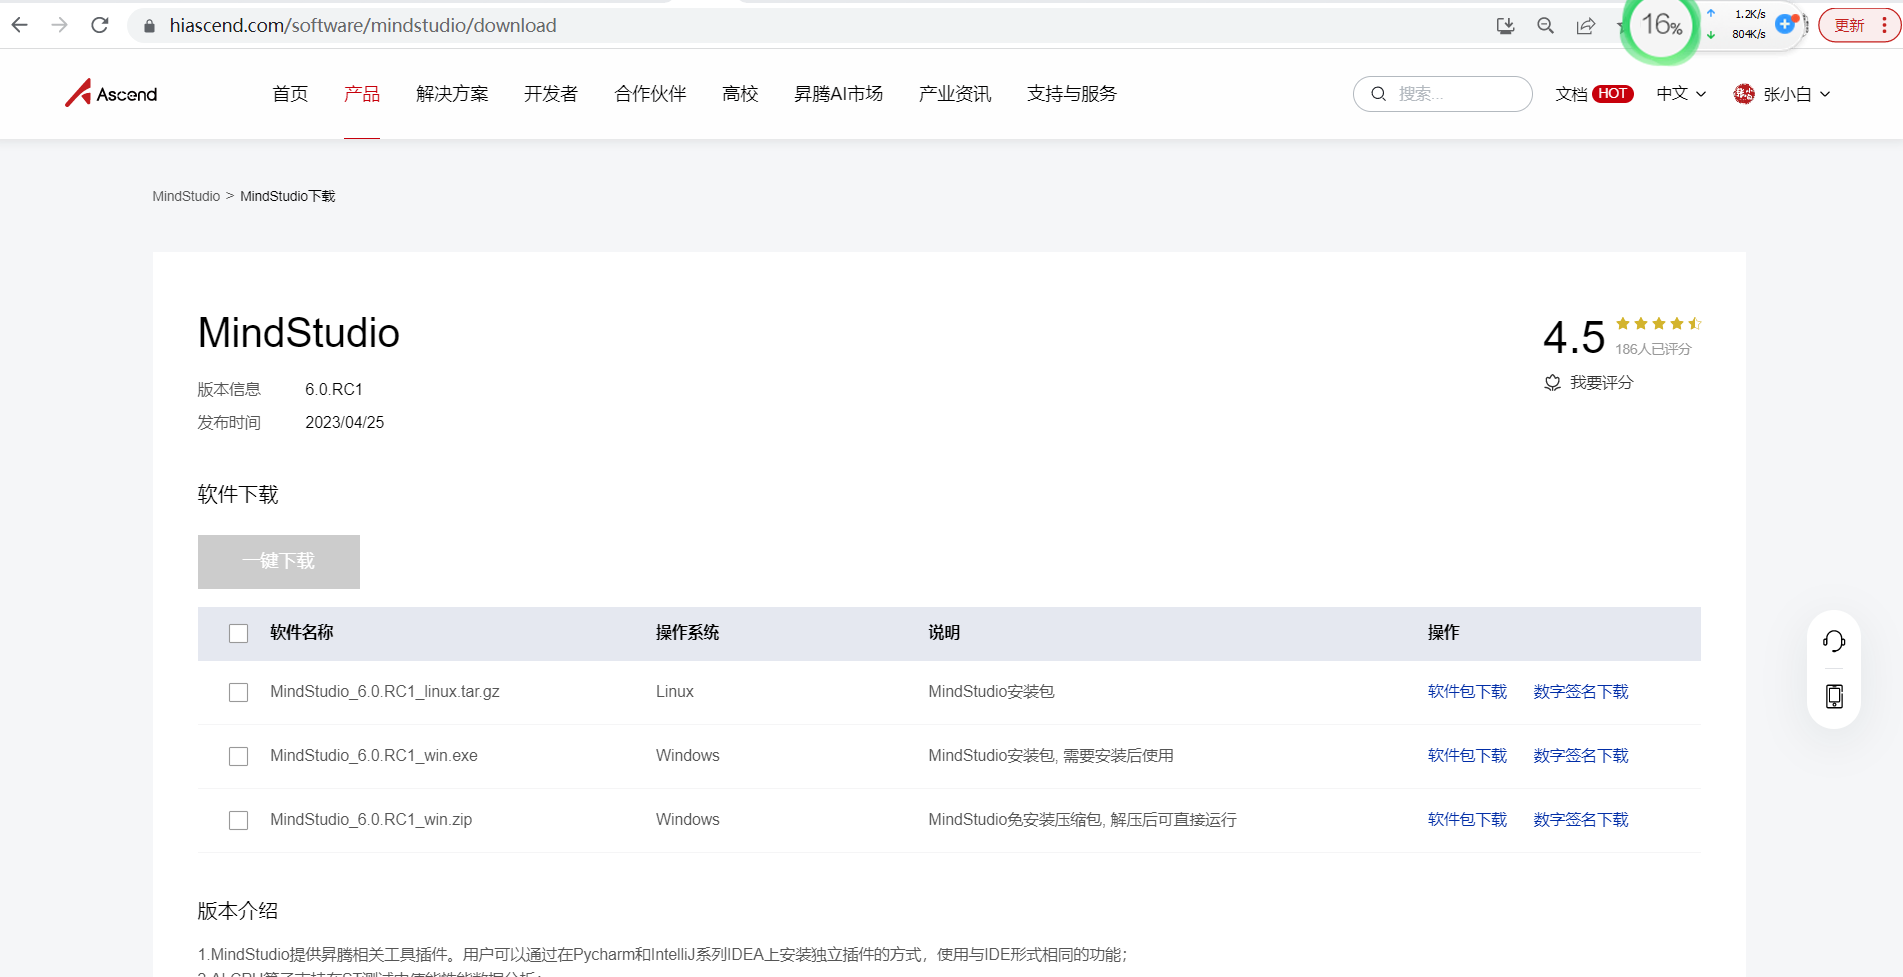Open the zoom magnifier icon in address bar
Image resolution: width=1903 pixels, height=977 pixels.
(1545, 26)
